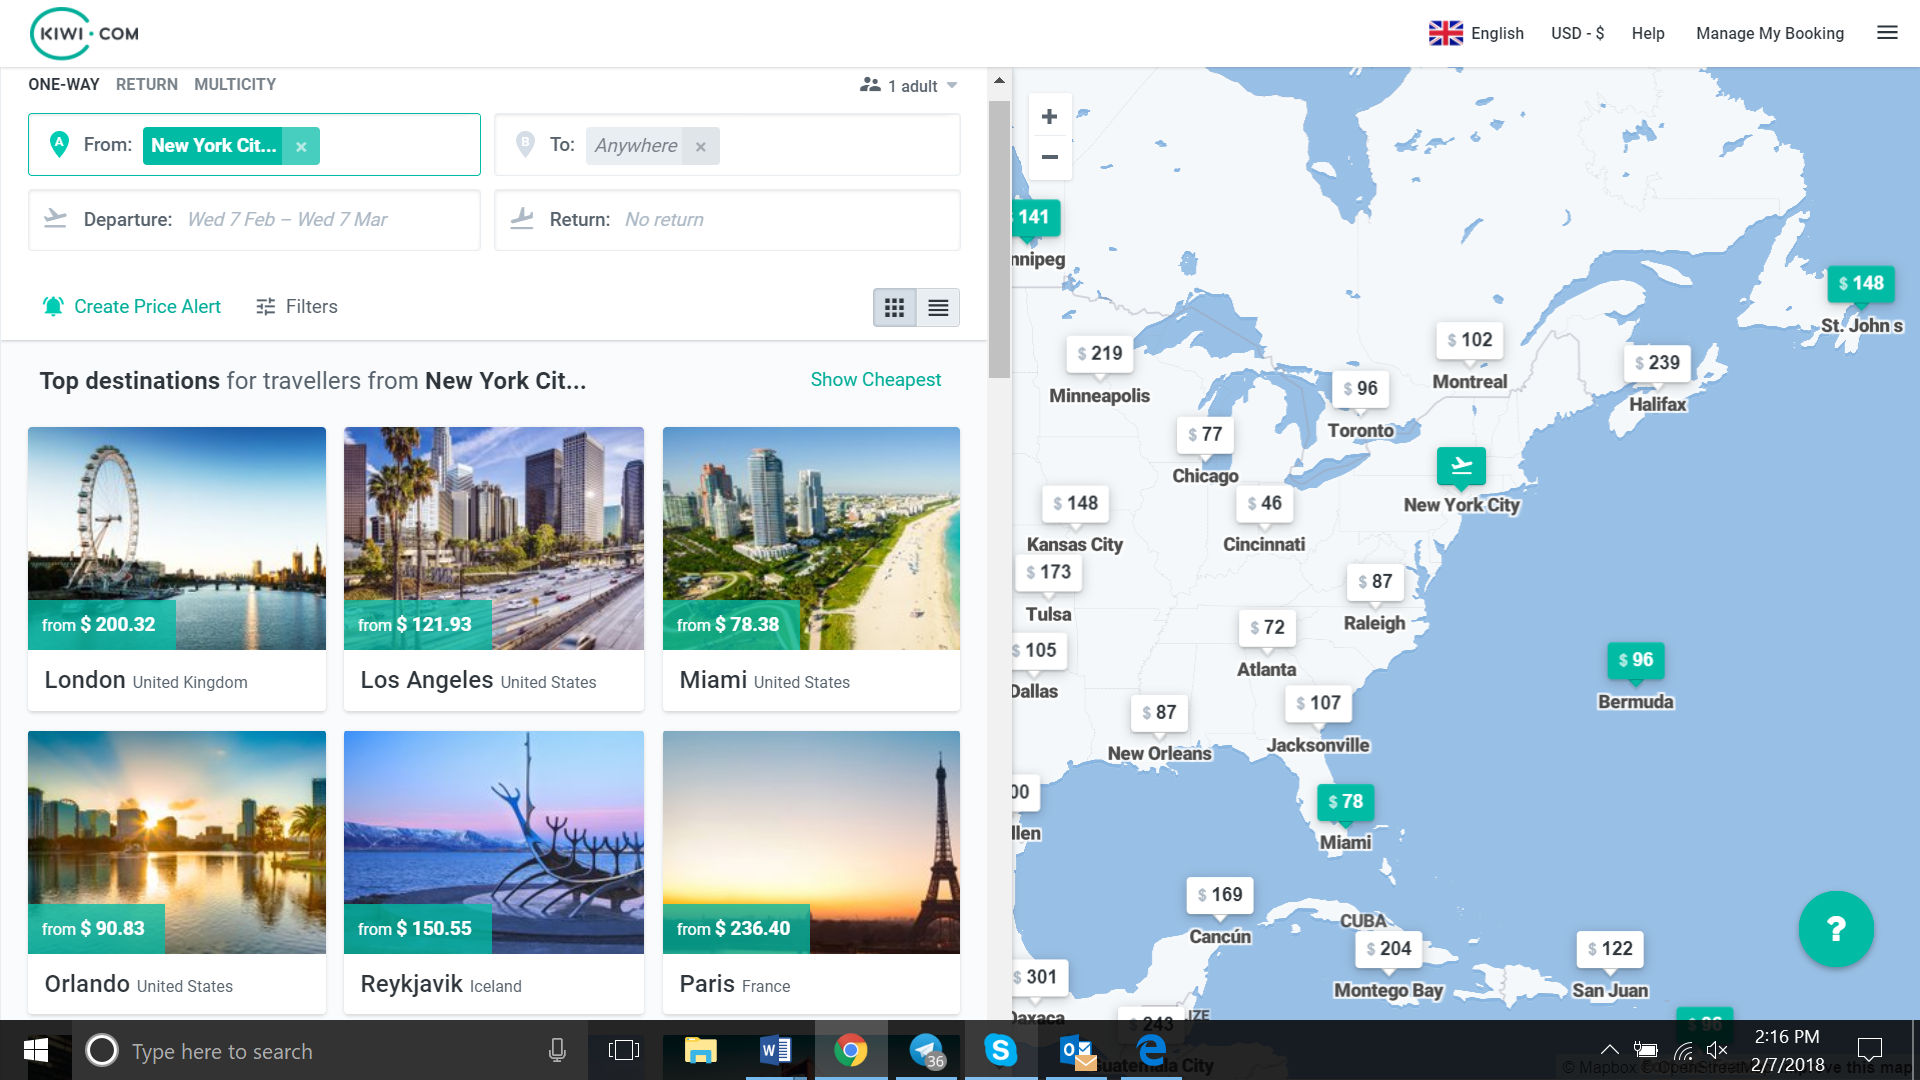Image resolution: width=1920 pixels, height=1080 pixels.
Task: Click the Return date field
Action: click(x=727, y=220)
